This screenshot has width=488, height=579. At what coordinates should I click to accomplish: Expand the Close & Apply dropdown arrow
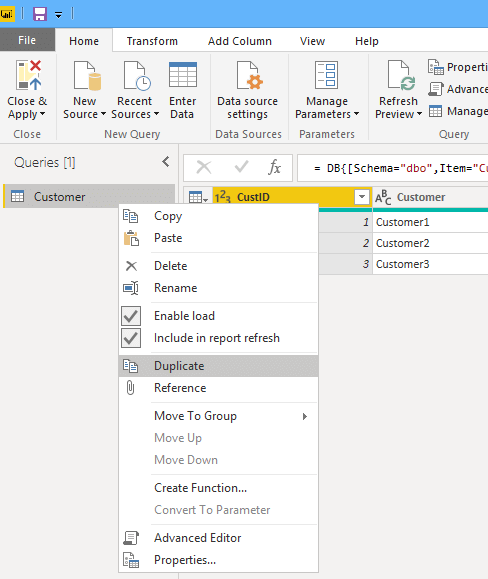pyautogui.click(x=42, y=114)
